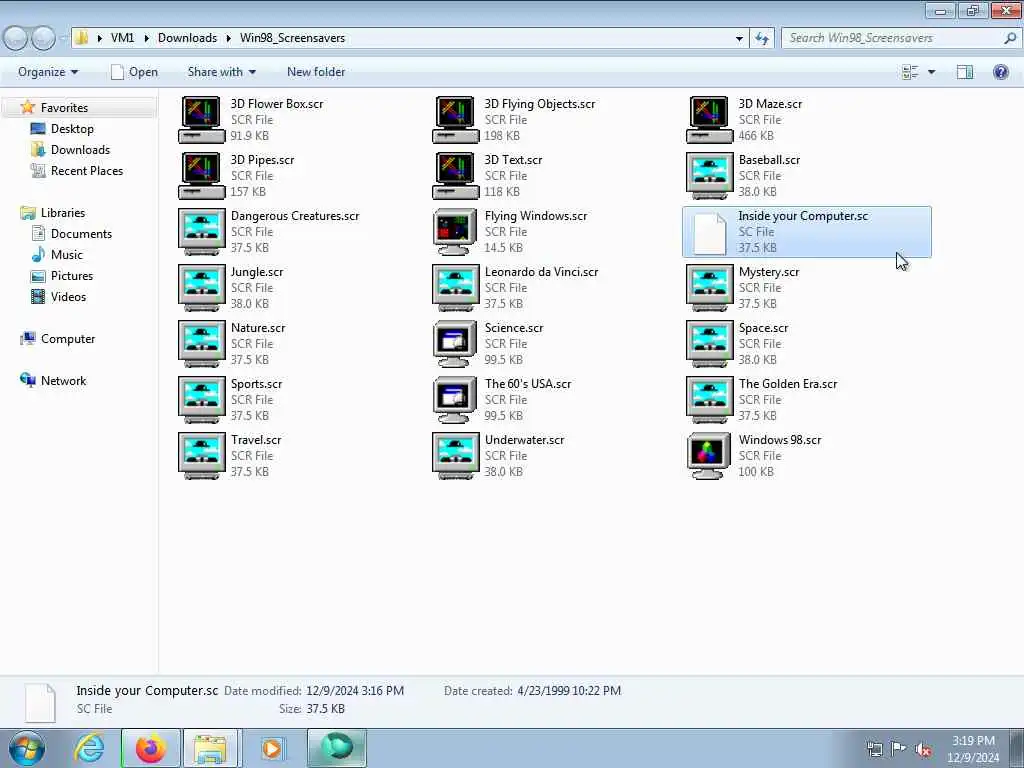Open the Windows Start button

point(27,748)
